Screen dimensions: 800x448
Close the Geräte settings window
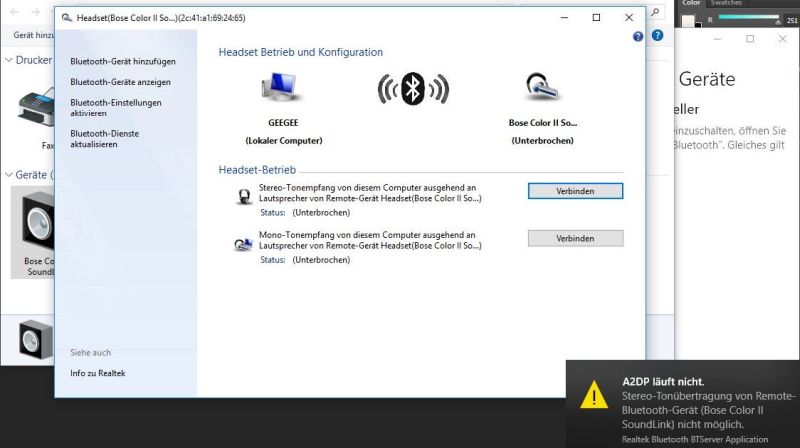click(783, 39)
